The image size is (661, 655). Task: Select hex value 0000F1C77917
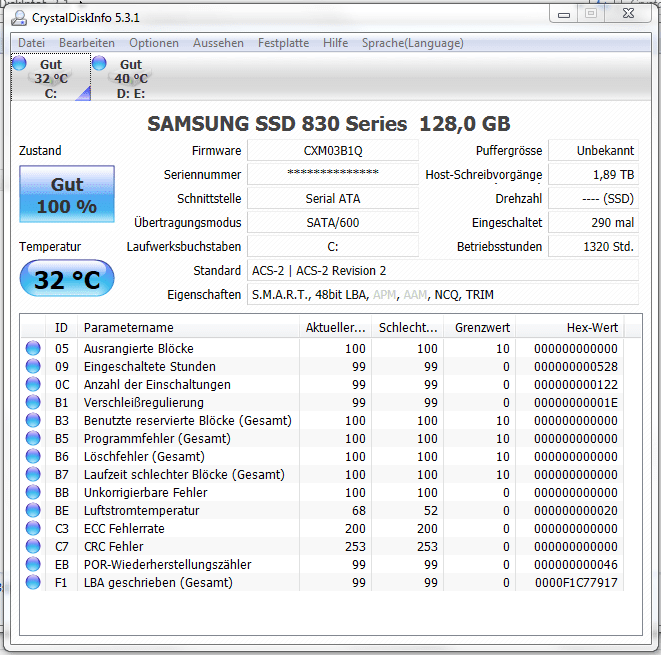(576, 583)
